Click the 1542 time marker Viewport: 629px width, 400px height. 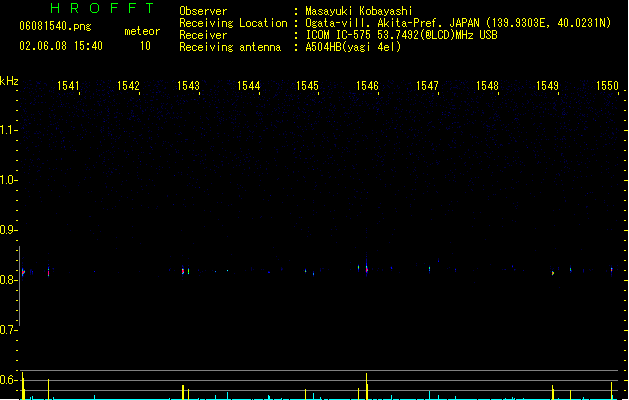click(x=128, y=86)
